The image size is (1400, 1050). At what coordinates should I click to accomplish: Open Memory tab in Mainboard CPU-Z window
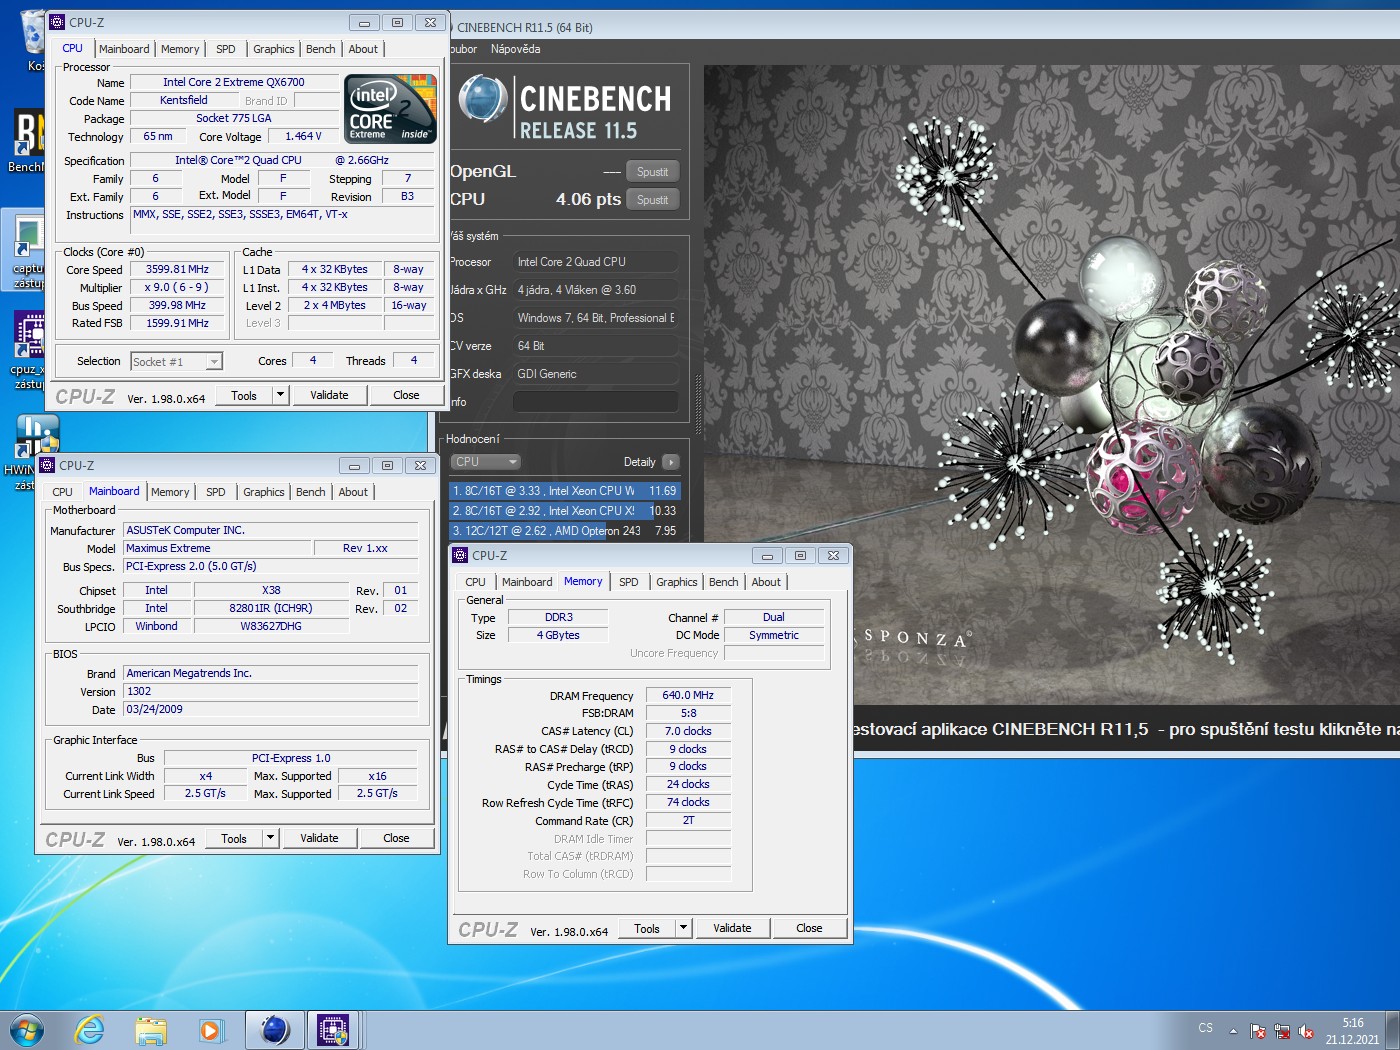[170, 492]
